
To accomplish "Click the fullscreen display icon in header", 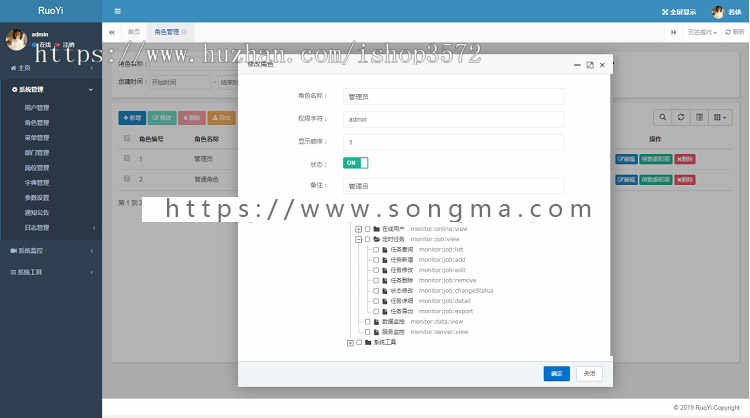I will pos(665,12).
